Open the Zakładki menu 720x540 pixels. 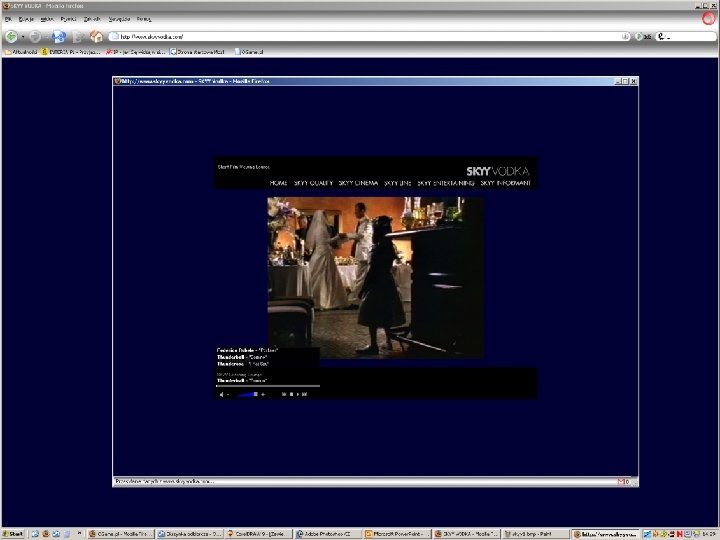92,19
